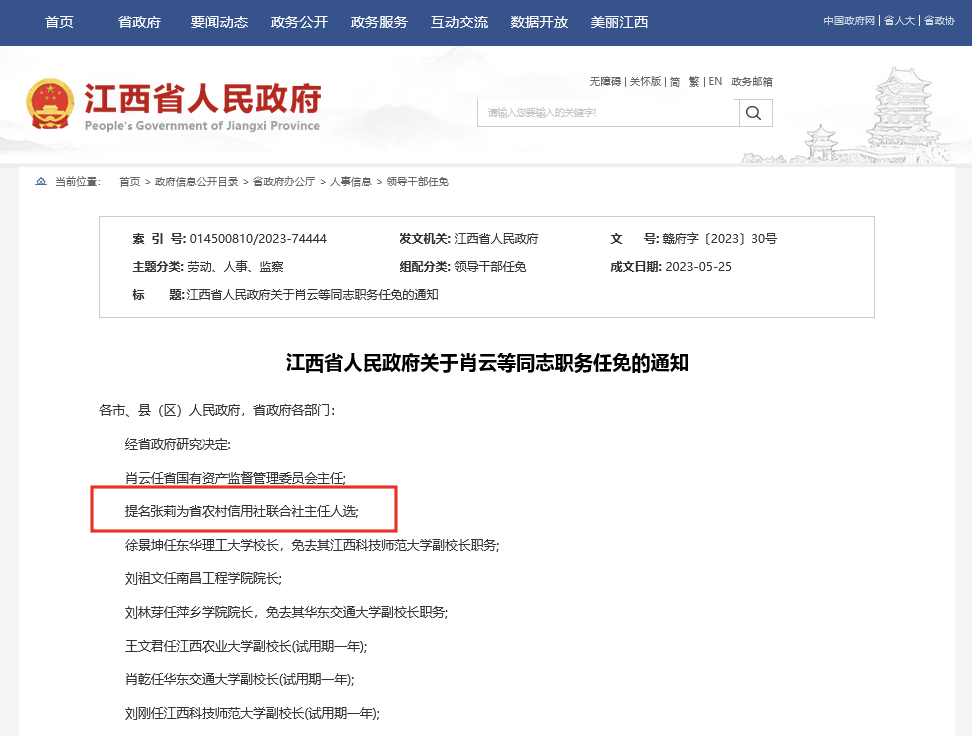The width and height of the screenshot is (972, 736).
Task: Select 政务服务 in navigation bar
Action: 379,22
